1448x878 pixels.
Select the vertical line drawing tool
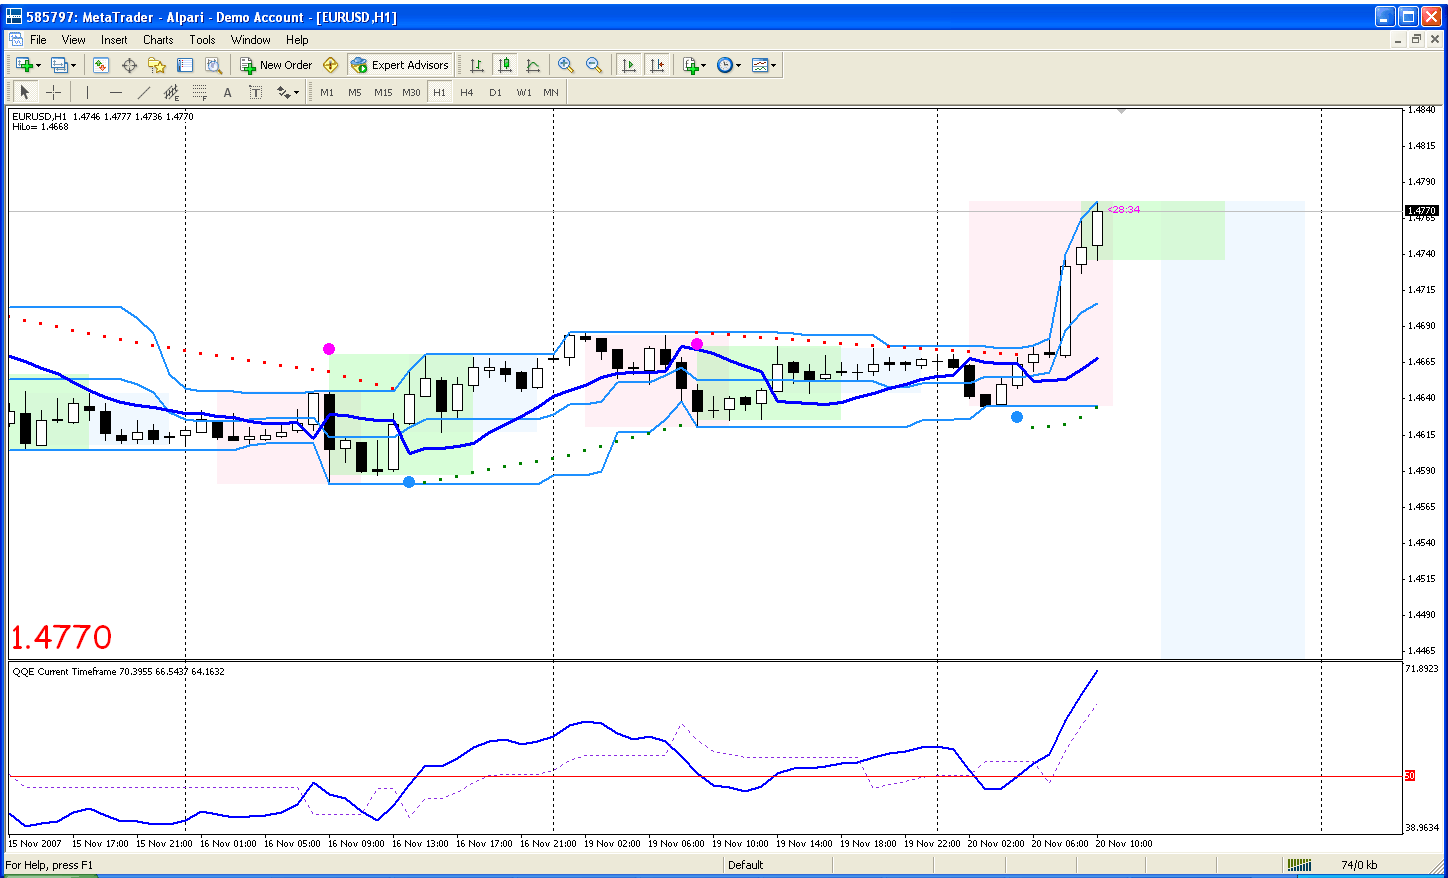coord(88,92)
